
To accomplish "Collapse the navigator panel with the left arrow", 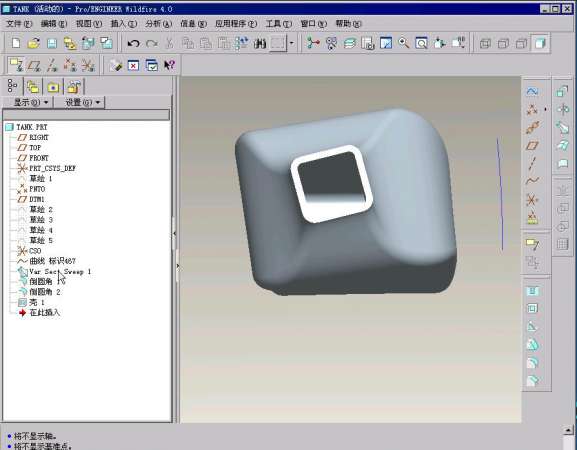I will coord(174,233).
